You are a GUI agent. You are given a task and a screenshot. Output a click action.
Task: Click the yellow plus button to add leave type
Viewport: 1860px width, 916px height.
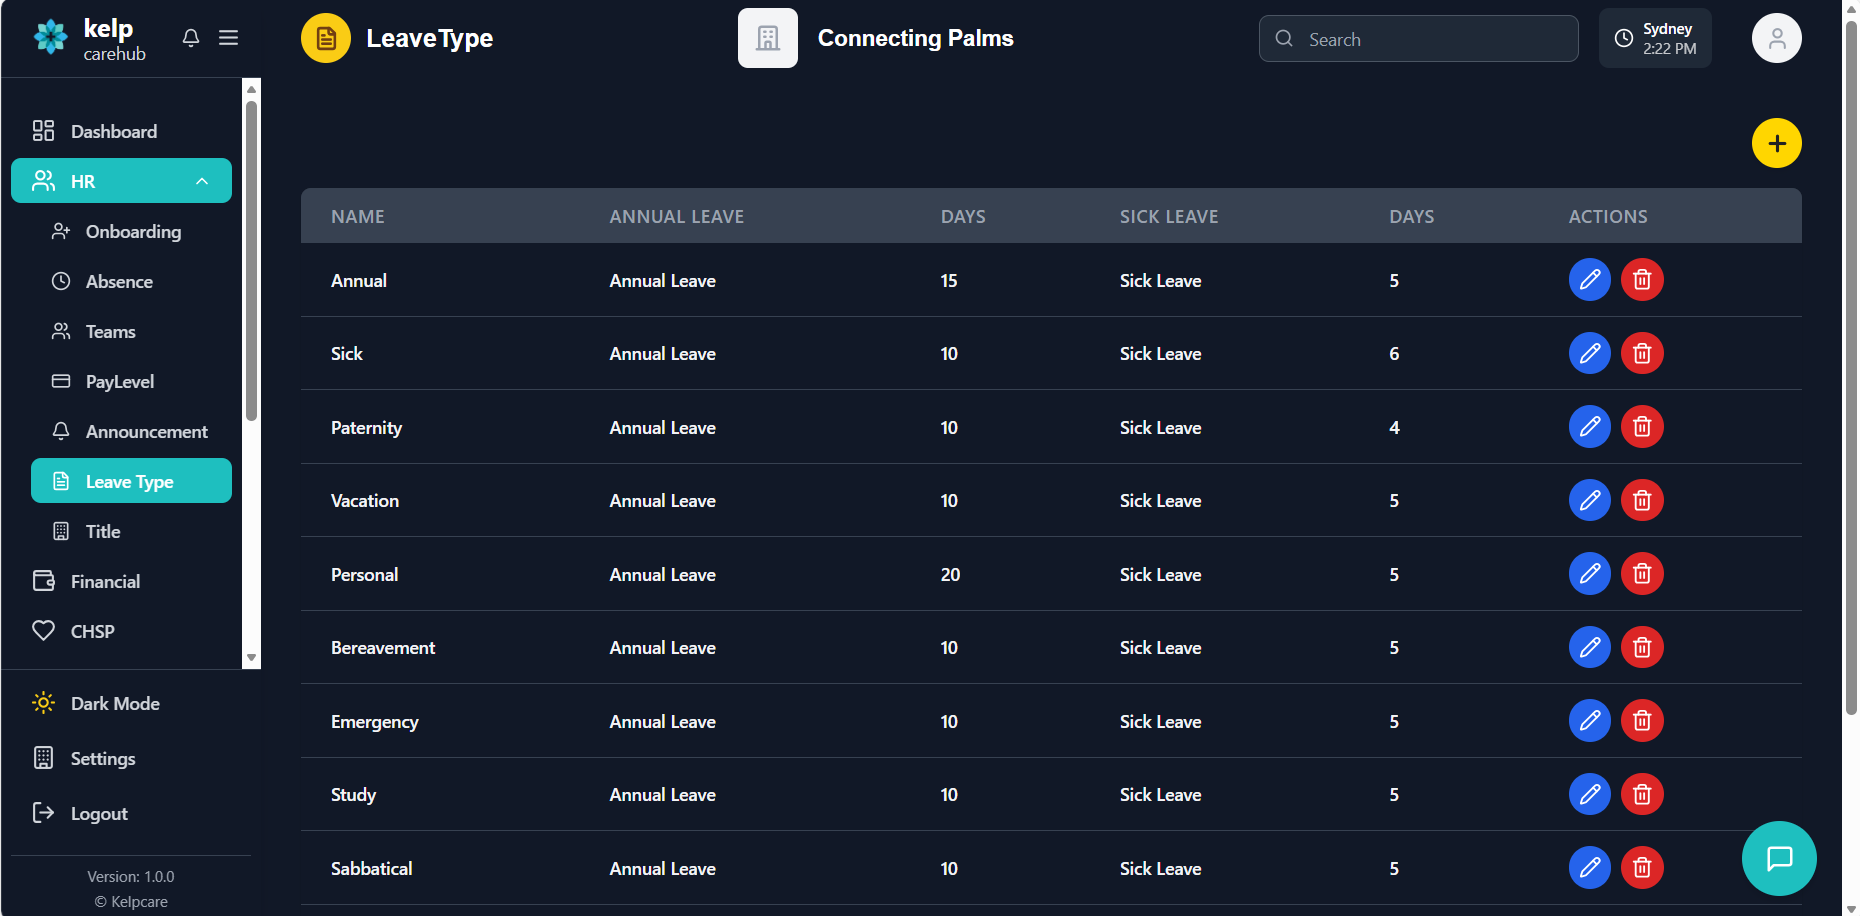[1776, 143]
